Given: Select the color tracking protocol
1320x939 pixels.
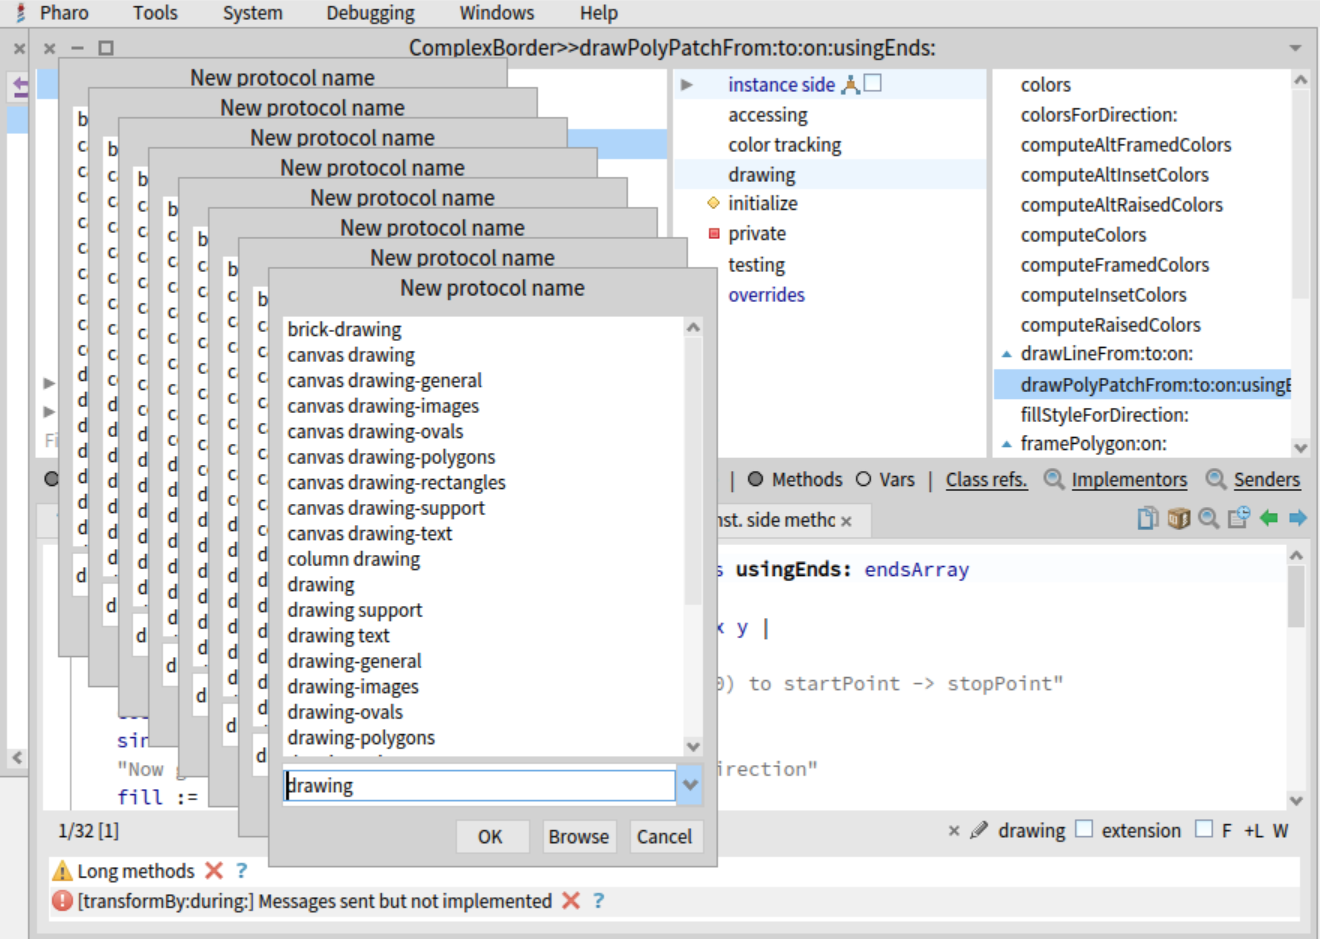Looking at the screenshot, I should (784, 145).
